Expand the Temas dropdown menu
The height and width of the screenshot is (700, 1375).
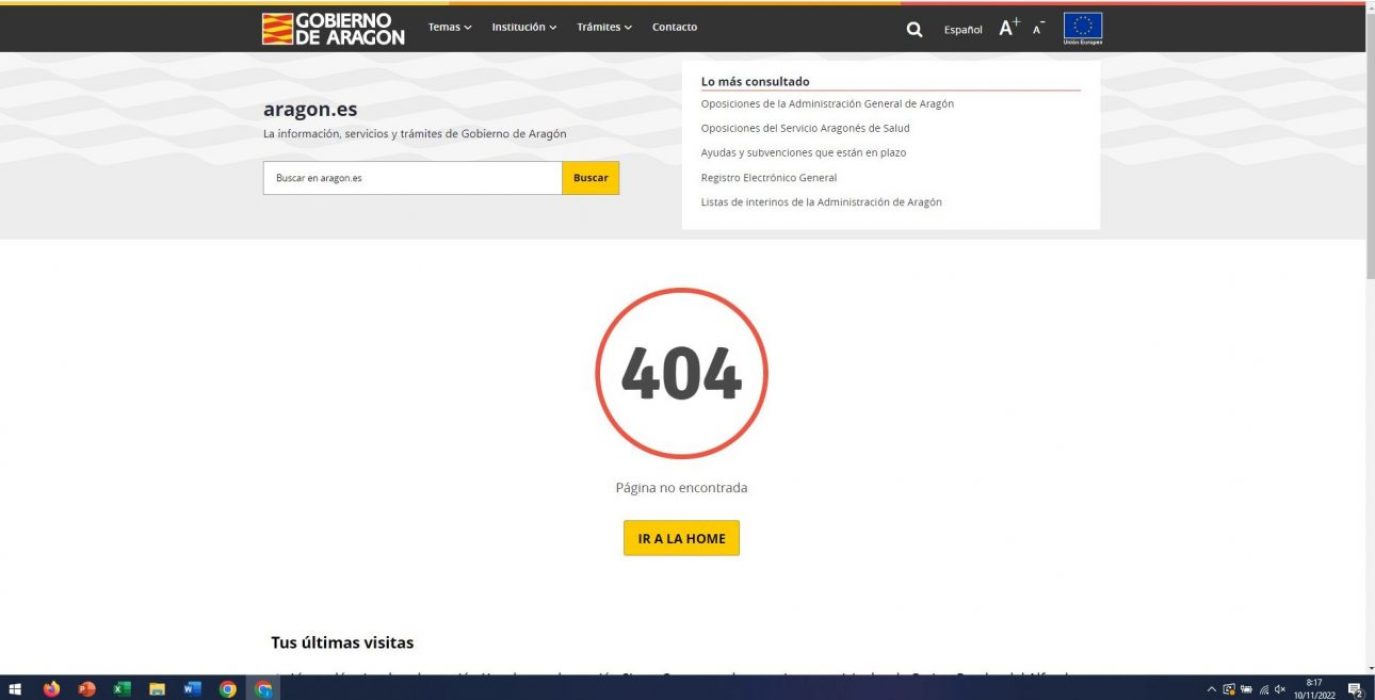[x=450, y=27]
